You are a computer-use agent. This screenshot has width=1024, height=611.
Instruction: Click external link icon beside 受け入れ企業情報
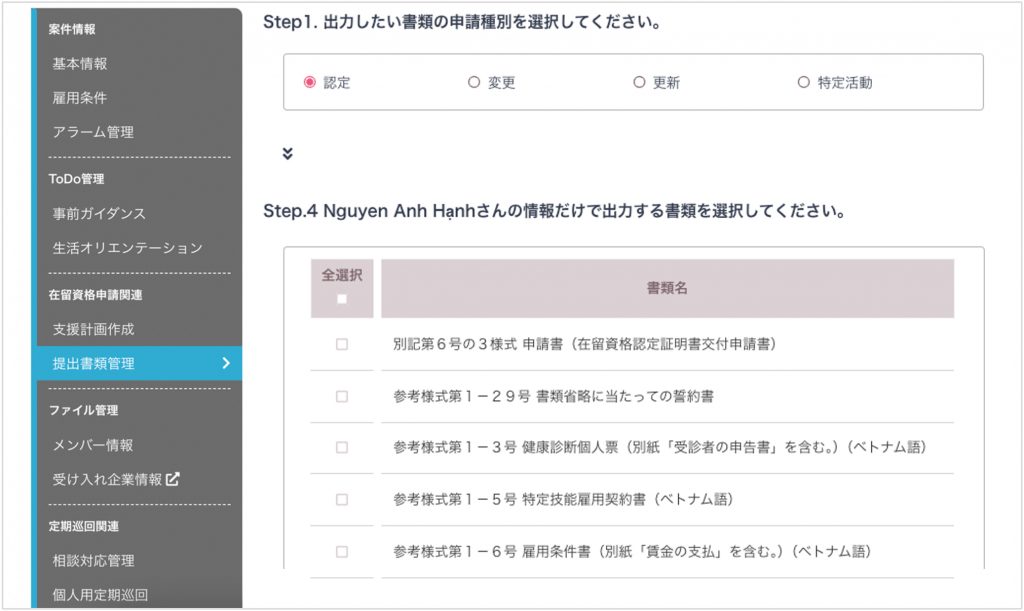tap(173, 479)
